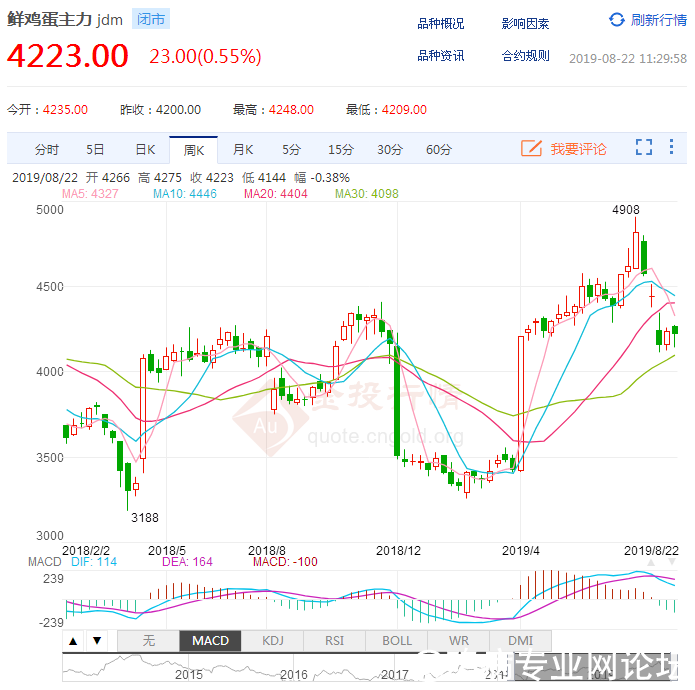This screenshot has height=690, width=695.
Task: Select the 5分 interval tab
Action: point(291,150)
